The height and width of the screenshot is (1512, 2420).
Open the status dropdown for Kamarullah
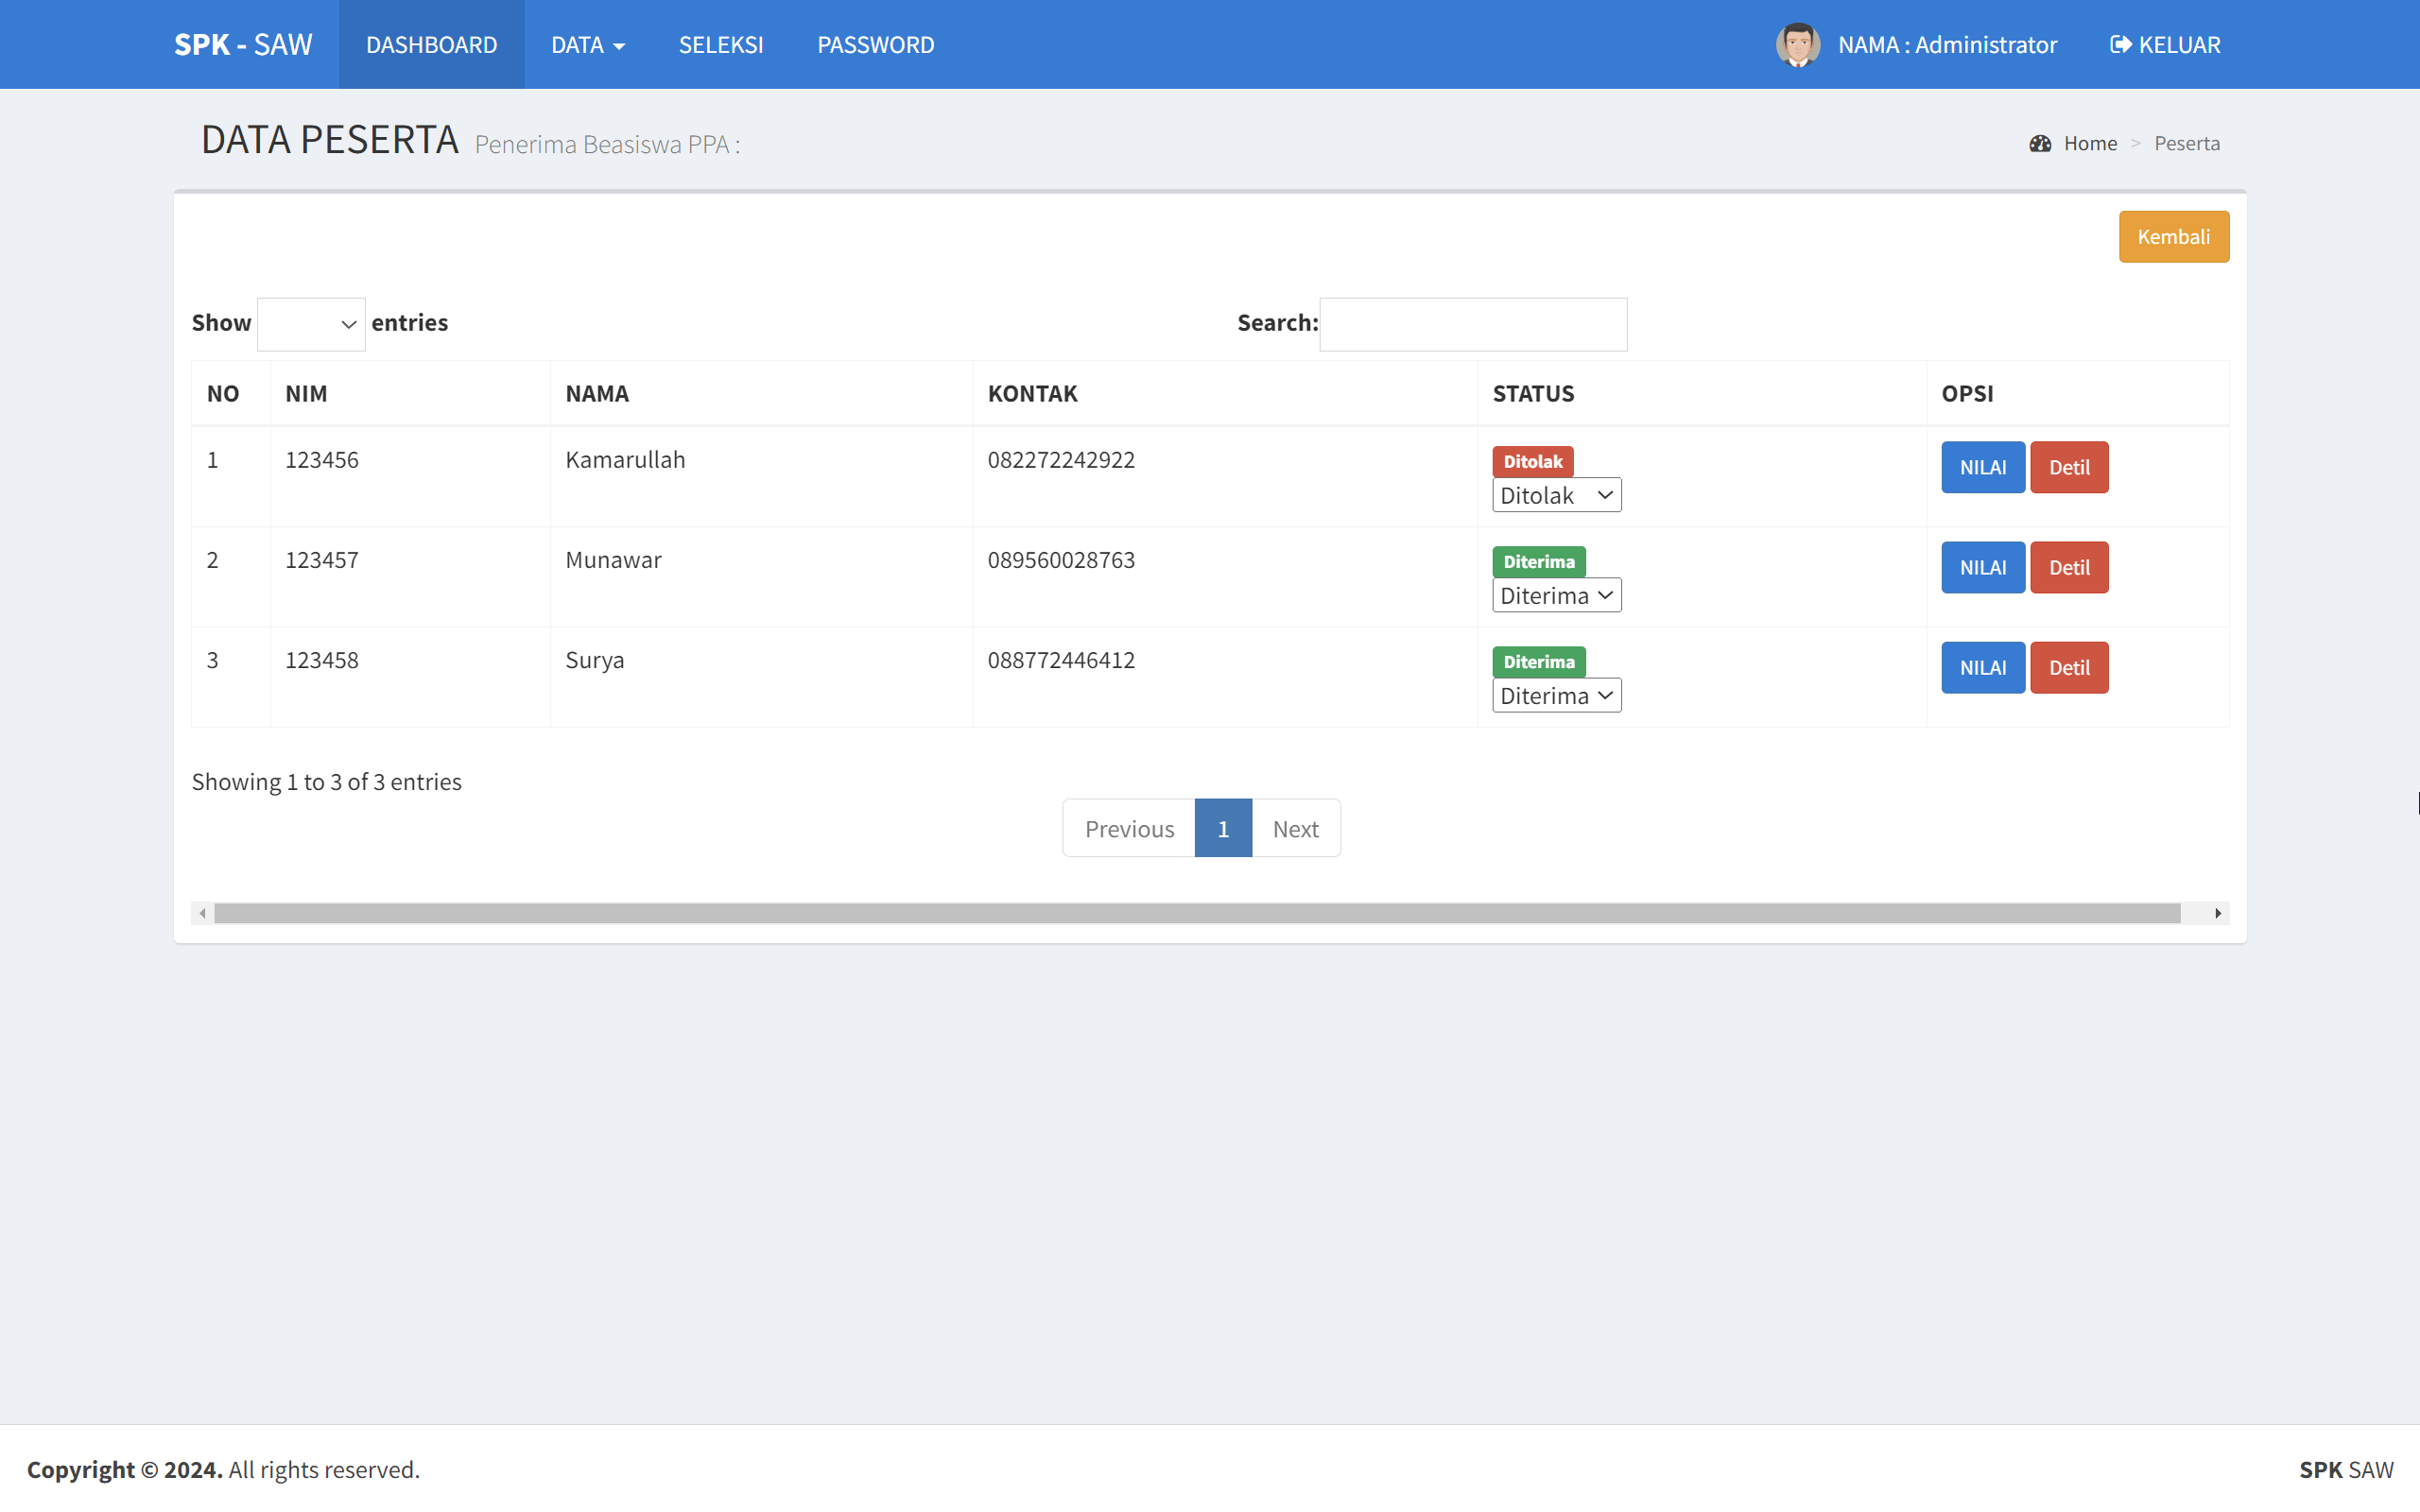point(1556,494)
